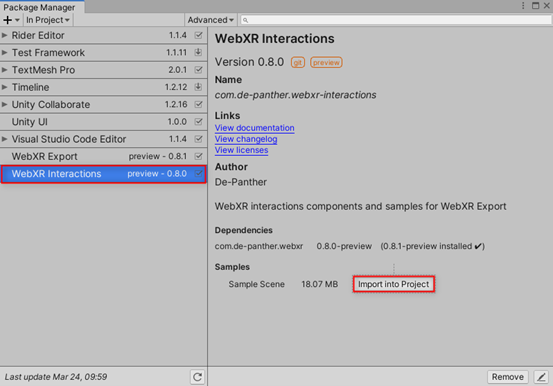Viewport: 553px width, 386px height.
Task: Click the preview tag badge
Action: point(326,62)
